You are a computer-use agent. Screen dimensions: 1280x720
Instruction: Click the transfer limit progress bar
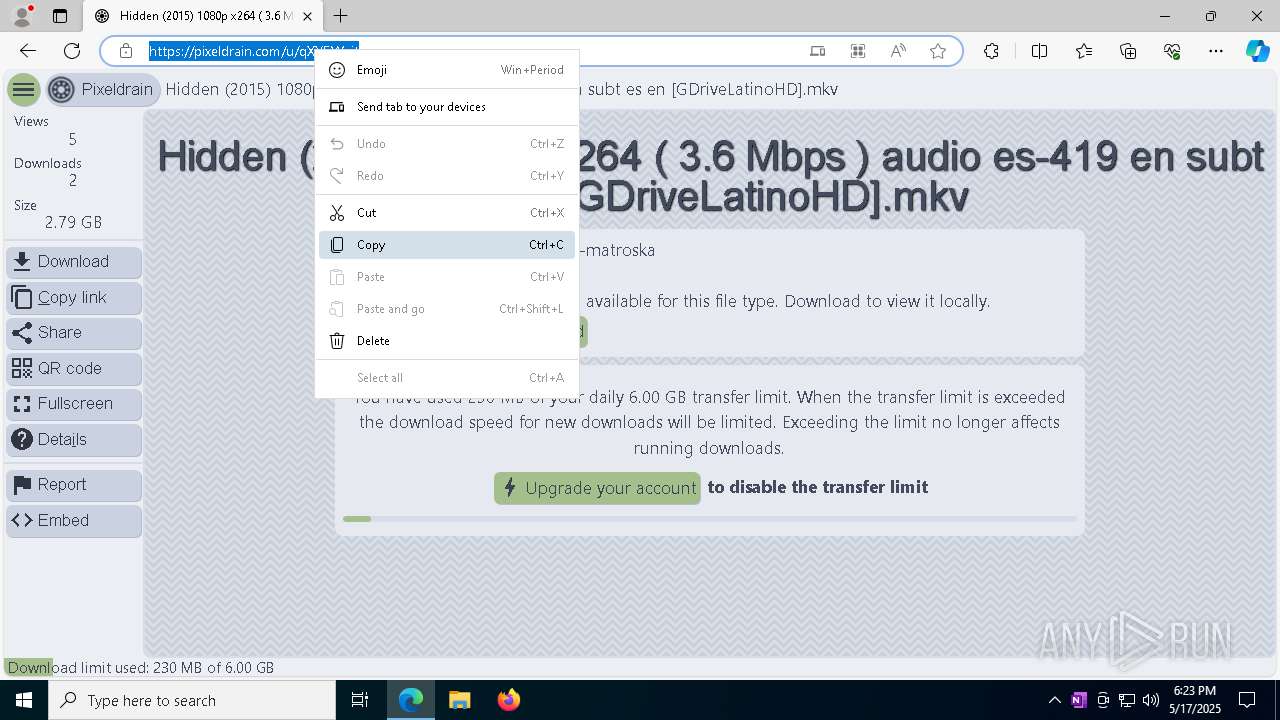[x=710, y=519]
